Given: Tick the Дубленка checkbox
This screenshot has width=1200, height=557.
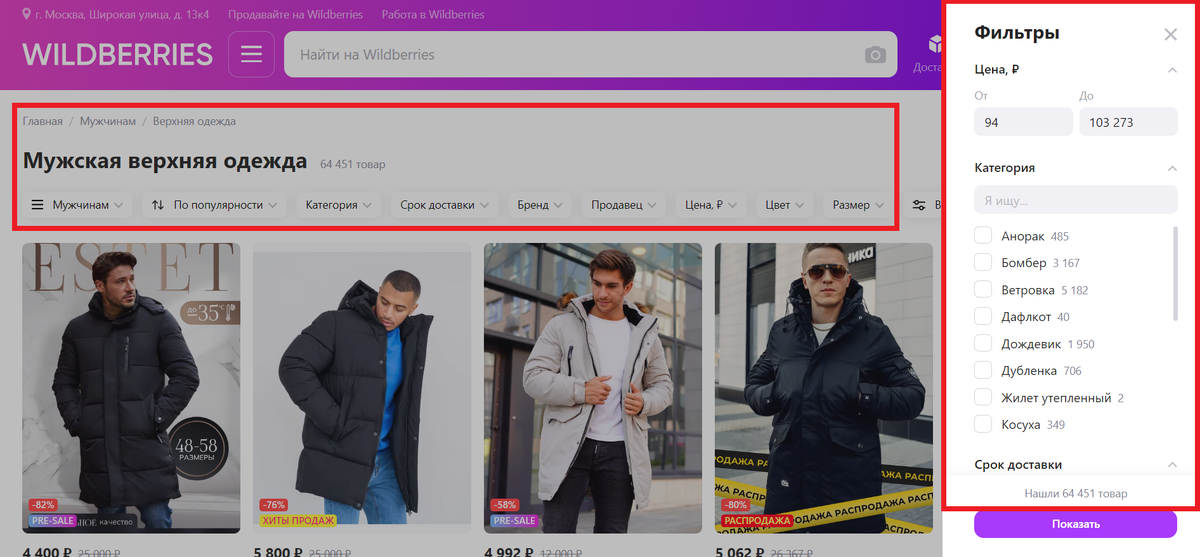Looking at the screenshot, I should pyautogui.click(x=983, y=371).
